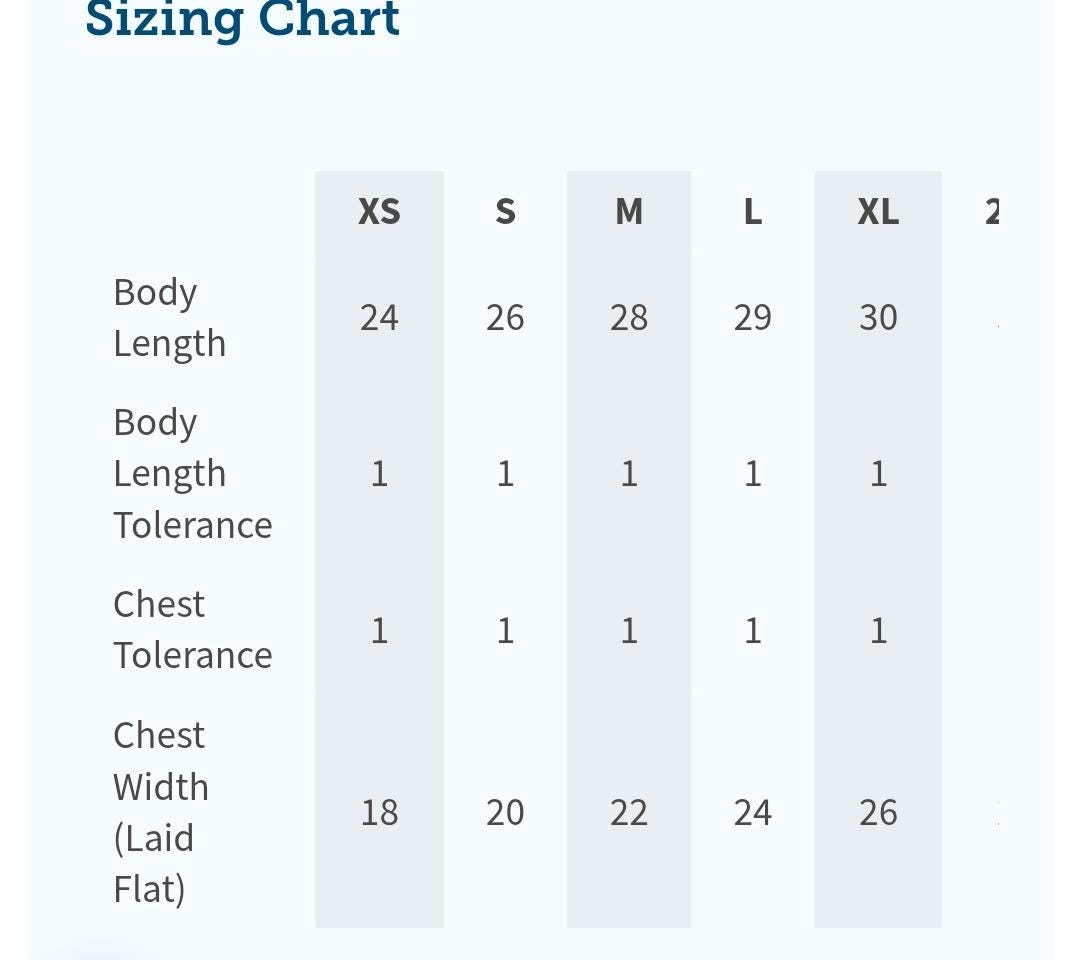Click the Body Length row label

[x=169, y=317]
